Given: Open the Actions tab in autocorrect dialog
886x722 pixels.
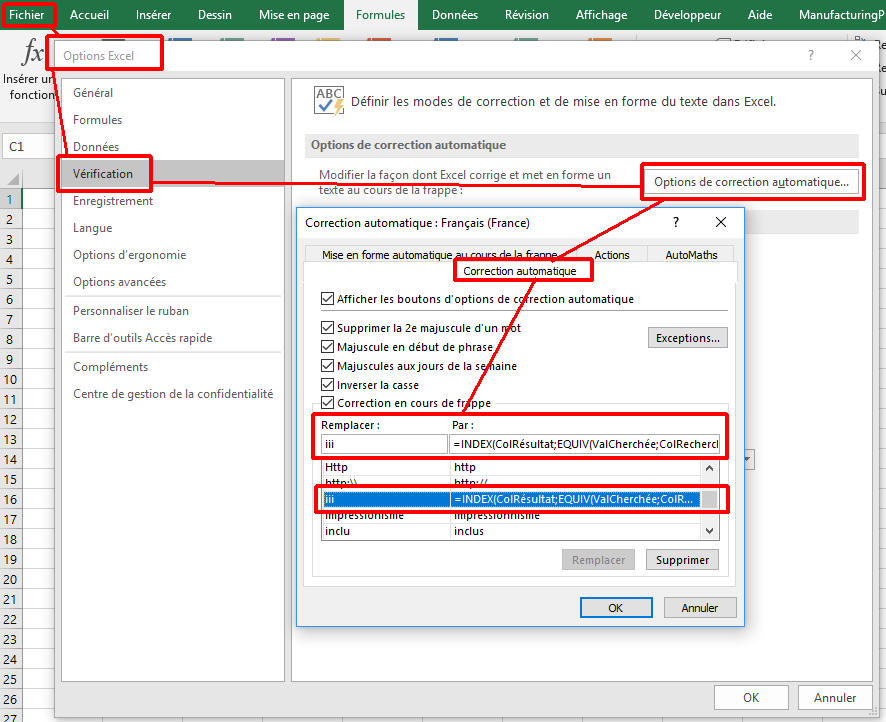Looking at the screenshot, I should click(612, 255).
